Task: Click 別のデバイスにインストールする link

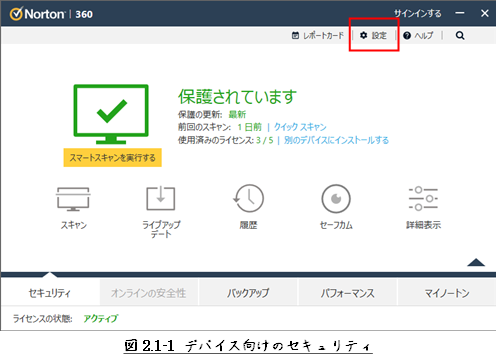Action: (336, 140)
